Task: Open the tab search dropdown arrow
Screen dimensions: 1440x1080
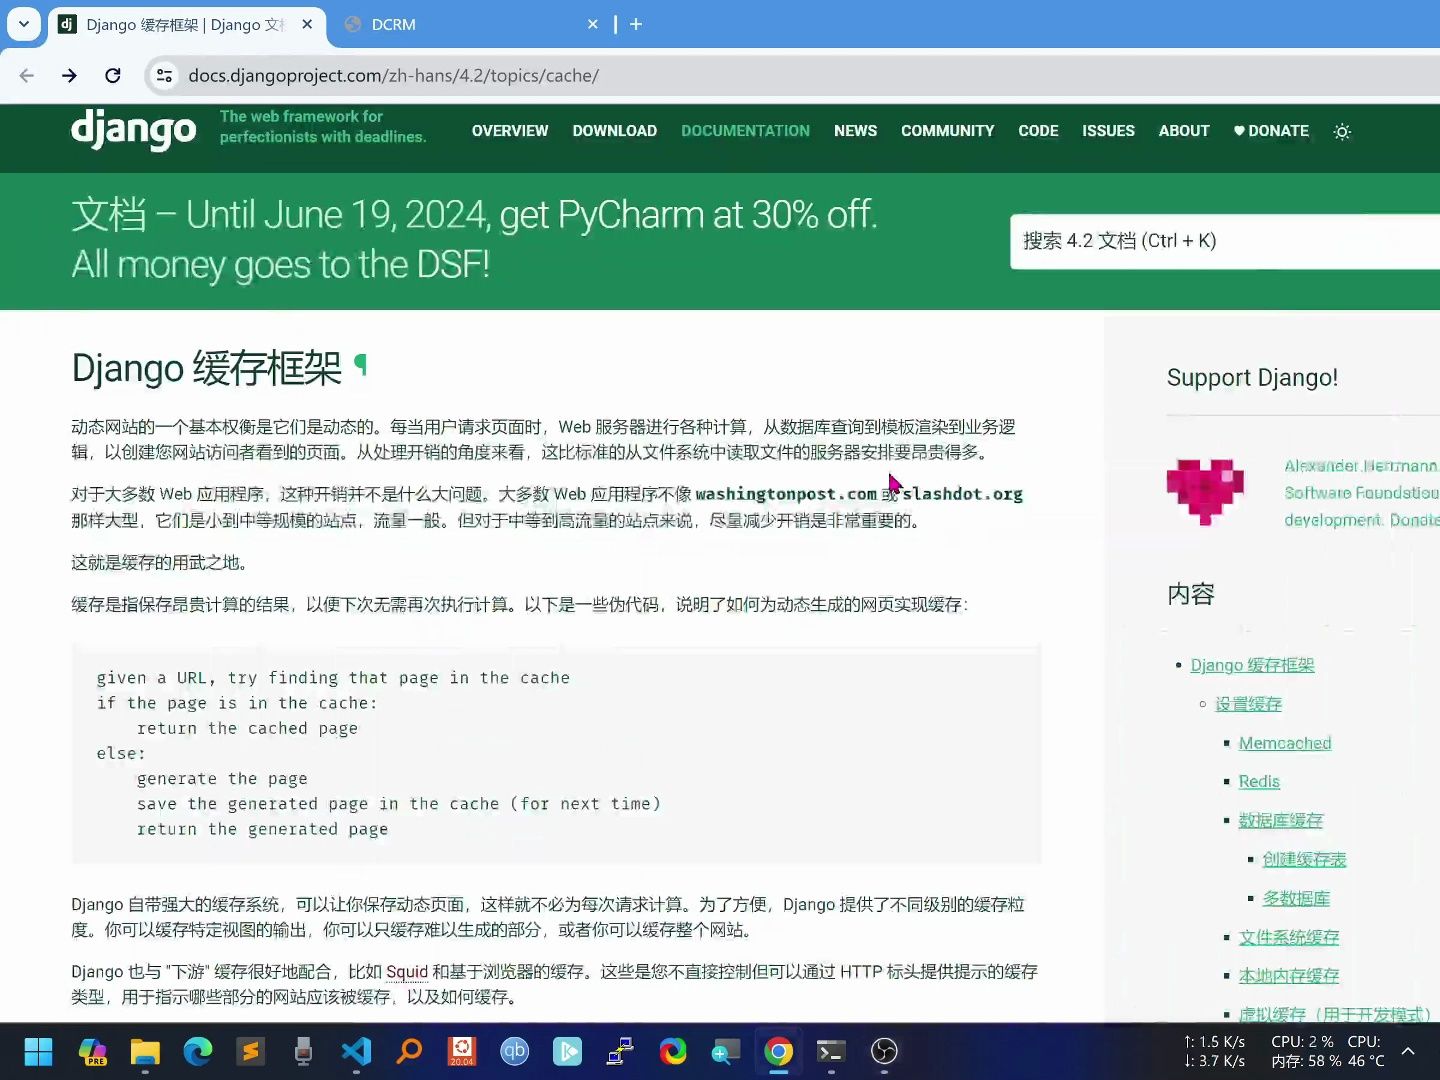Action: pos(24,24)
